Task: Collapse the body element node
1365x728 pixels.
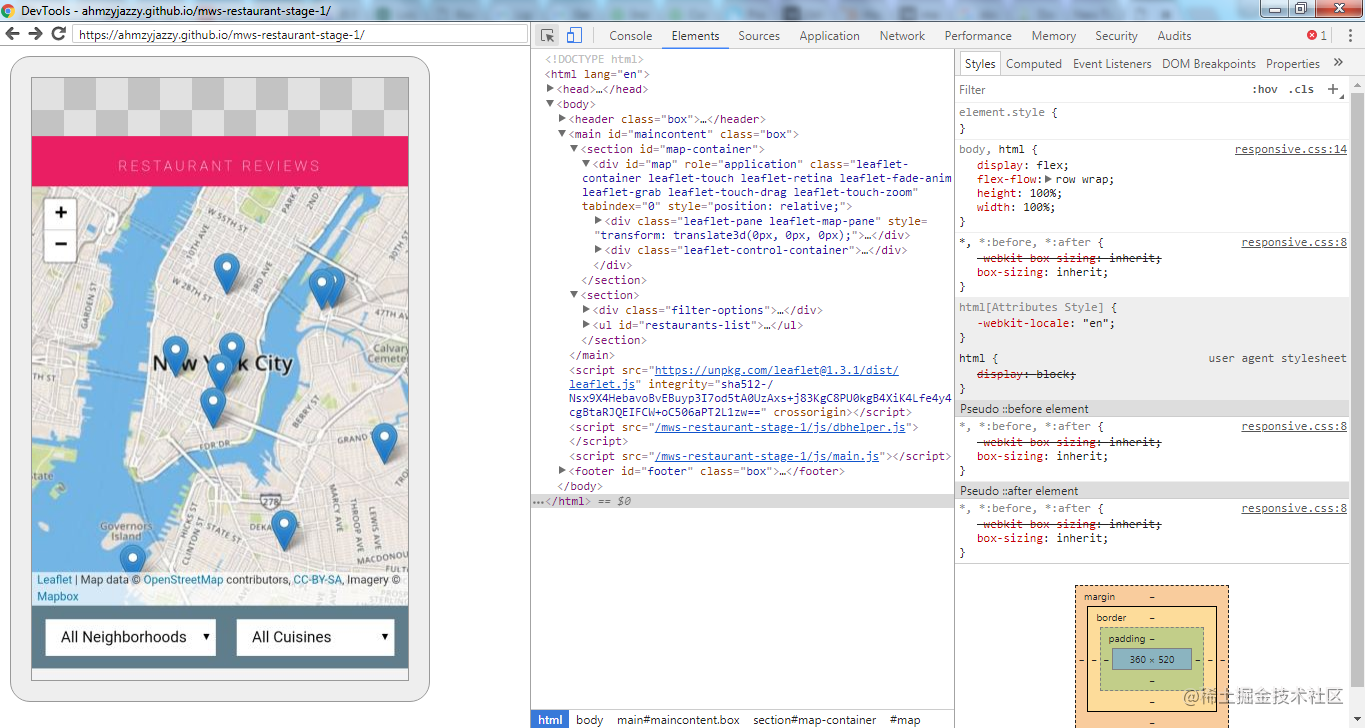Action: 549,104
